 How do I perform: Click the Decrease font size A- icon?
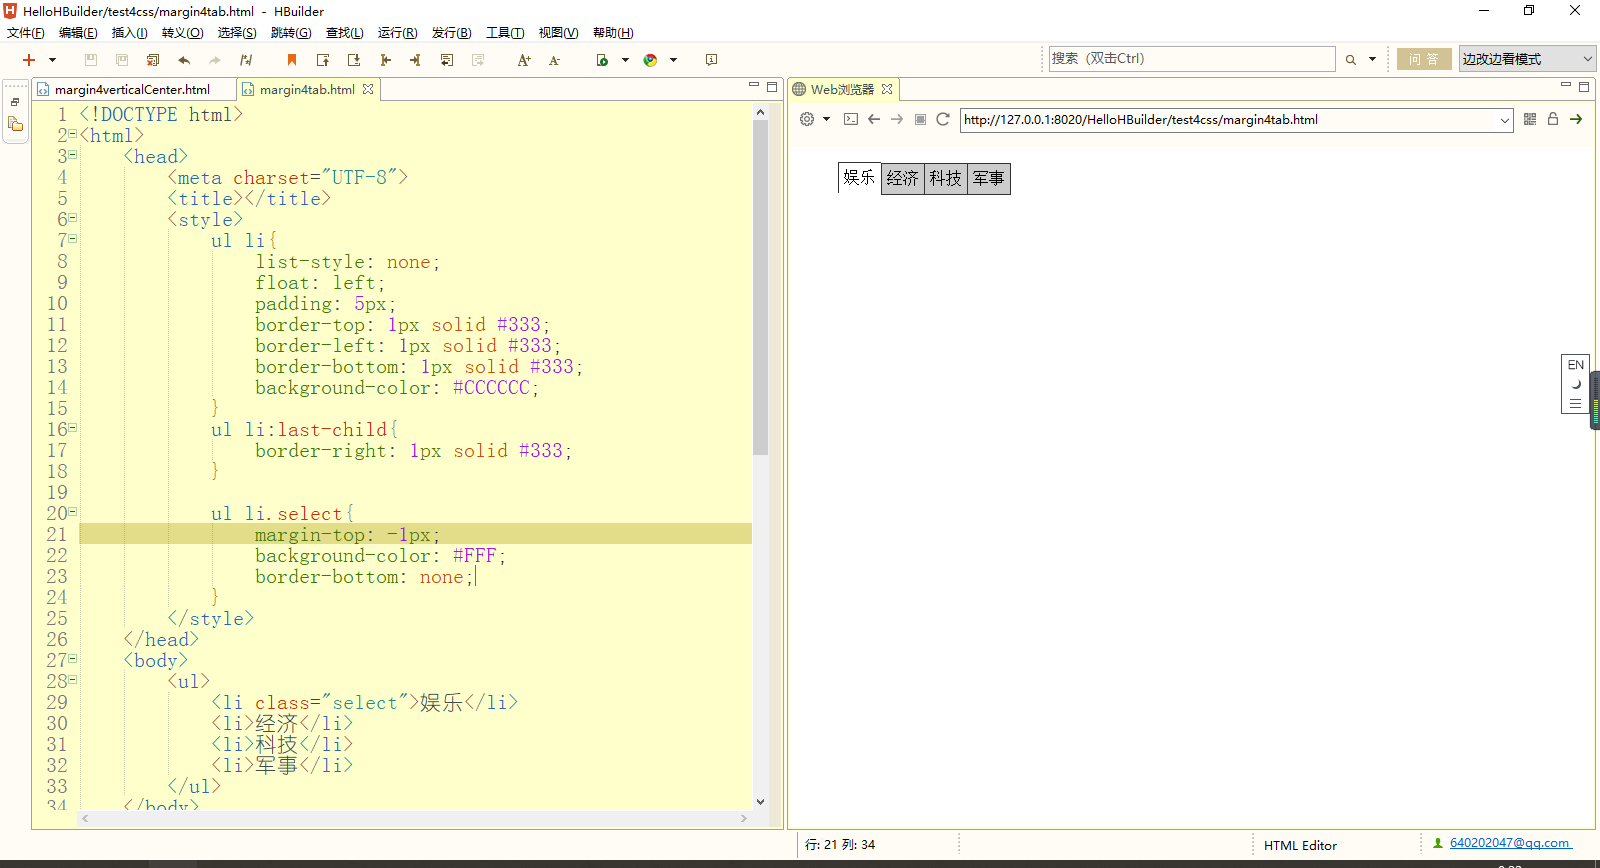(x=555, y=60)
